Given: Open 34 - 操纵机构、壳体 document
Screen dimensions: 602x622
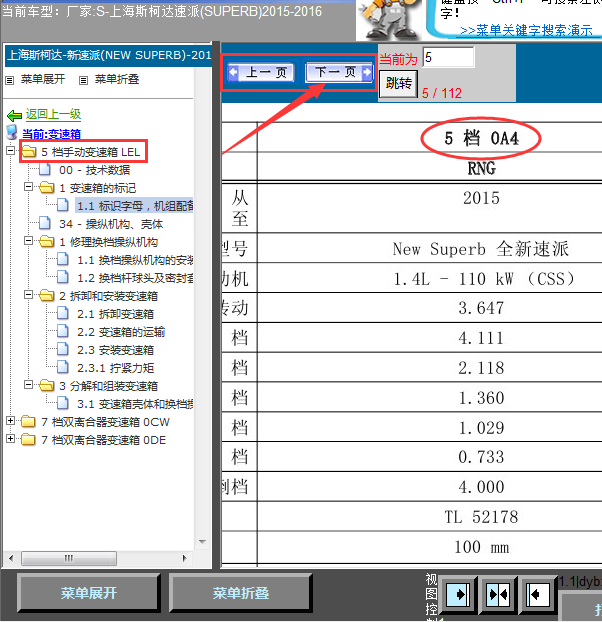Looking at the screenshot, I should point(111,224).
